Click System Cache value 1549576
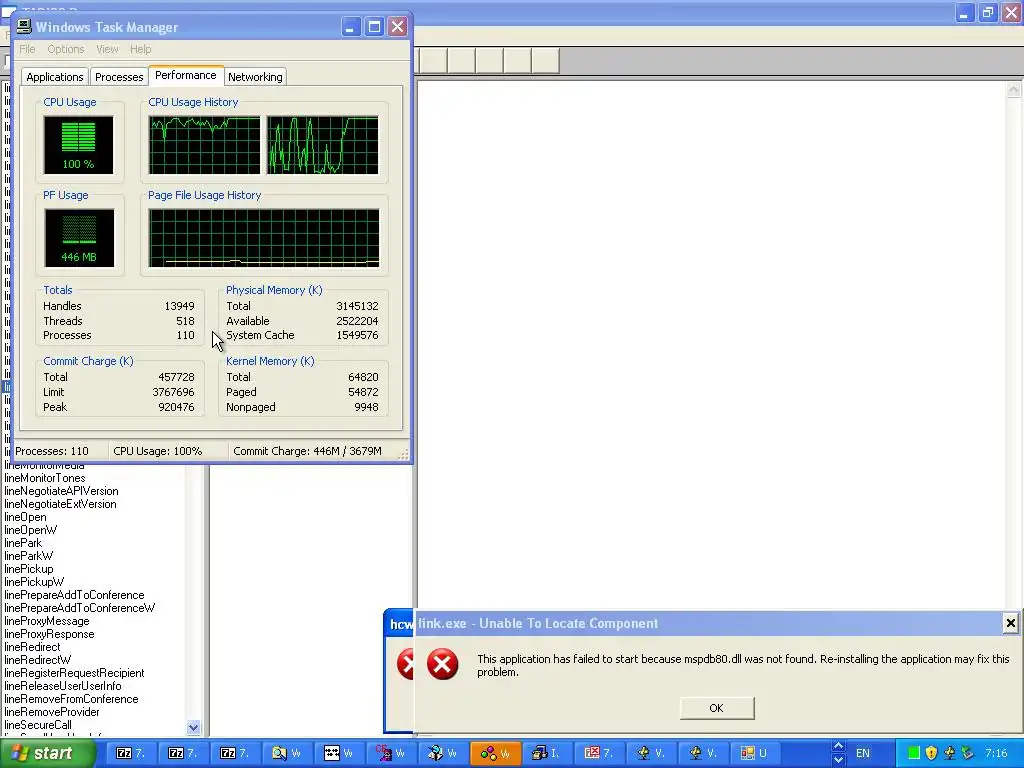The image size is (1024, 768). click(x=357, y=335)
